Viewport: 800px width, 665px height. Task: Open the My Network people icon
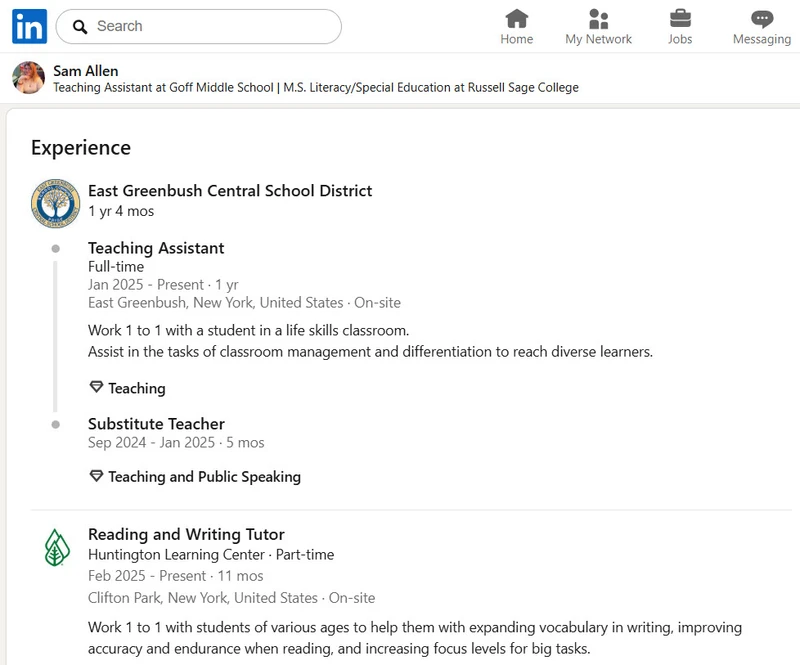(x=598, y=19)
